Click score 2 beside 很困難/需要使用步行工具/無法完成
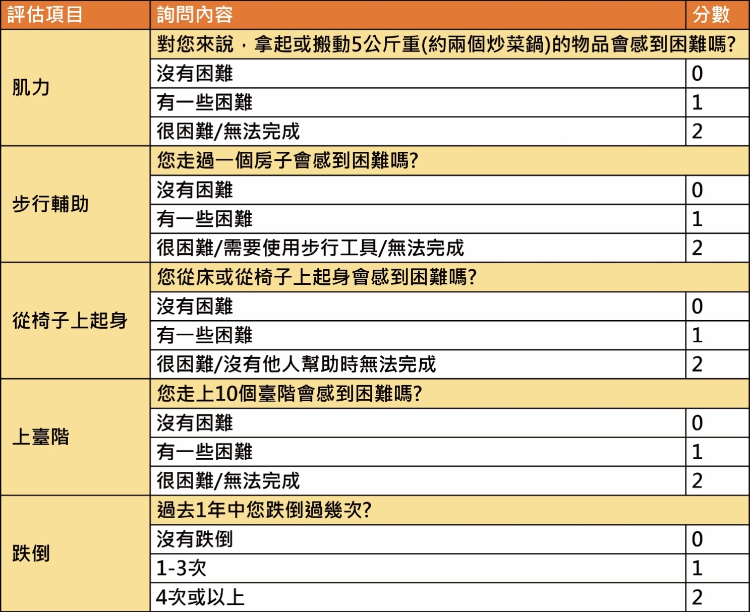Image resolution: width=750 pixels, height=612 pixels. pos(717,248)
